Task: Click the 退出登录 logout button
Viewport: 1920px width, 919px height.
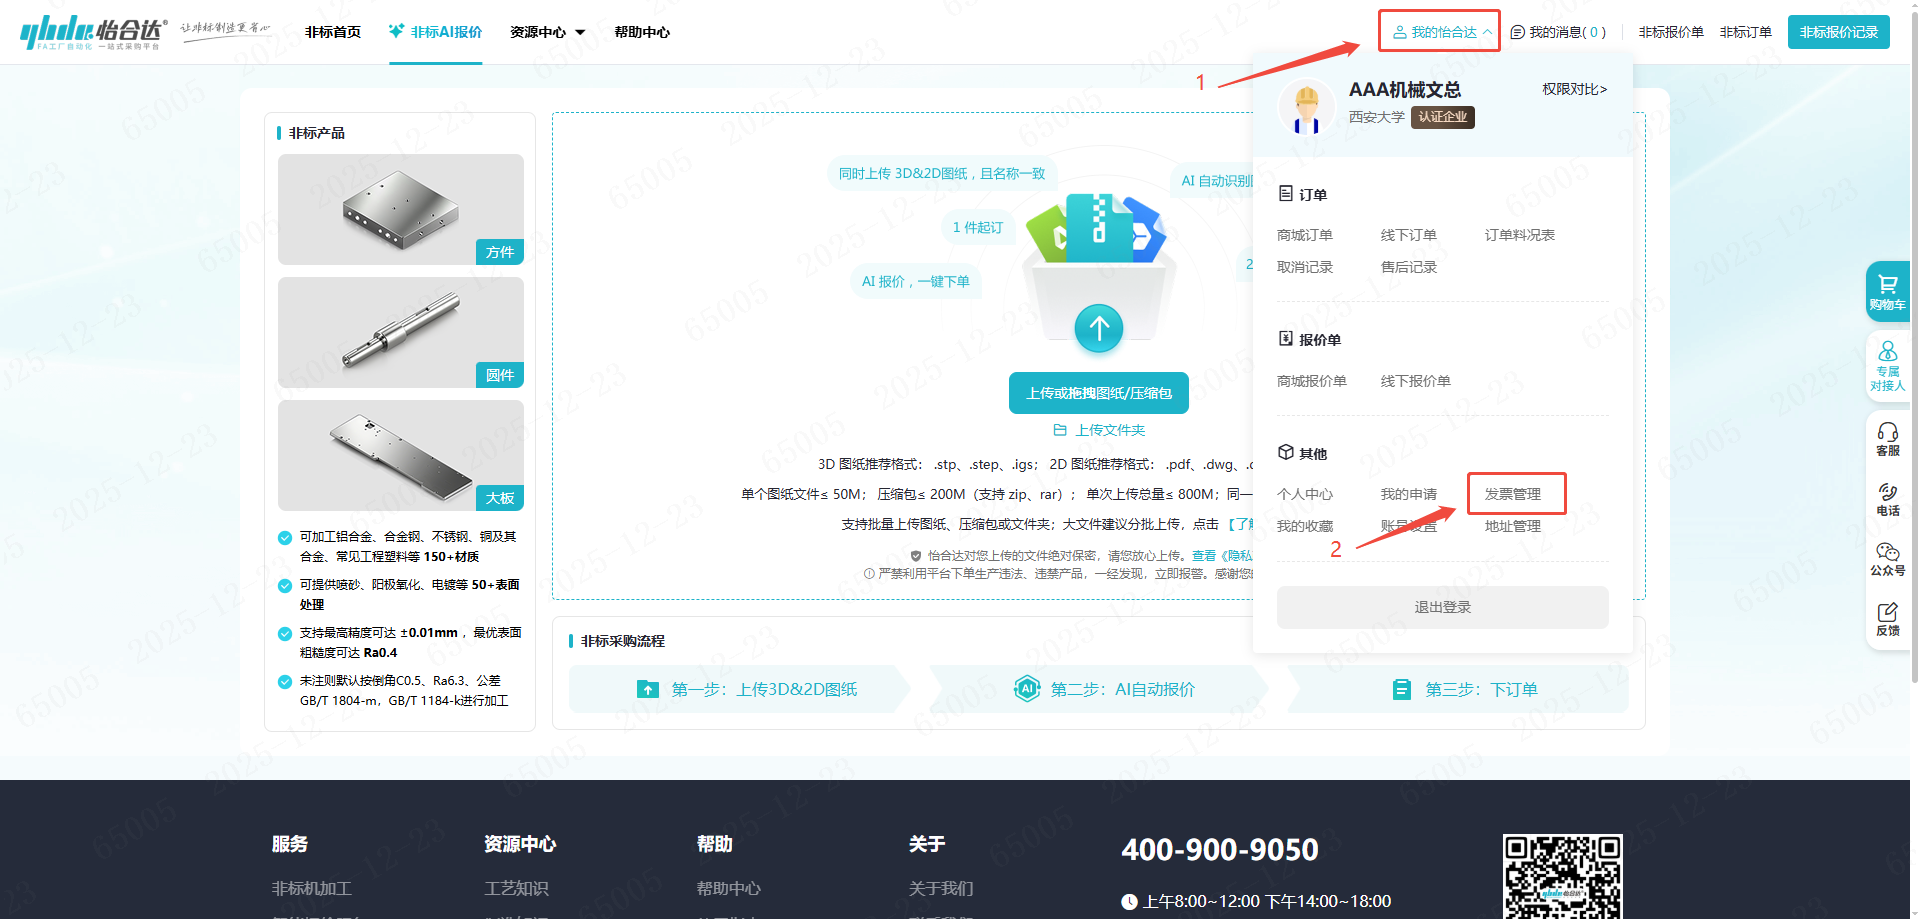Action: tap(1442, 607)
